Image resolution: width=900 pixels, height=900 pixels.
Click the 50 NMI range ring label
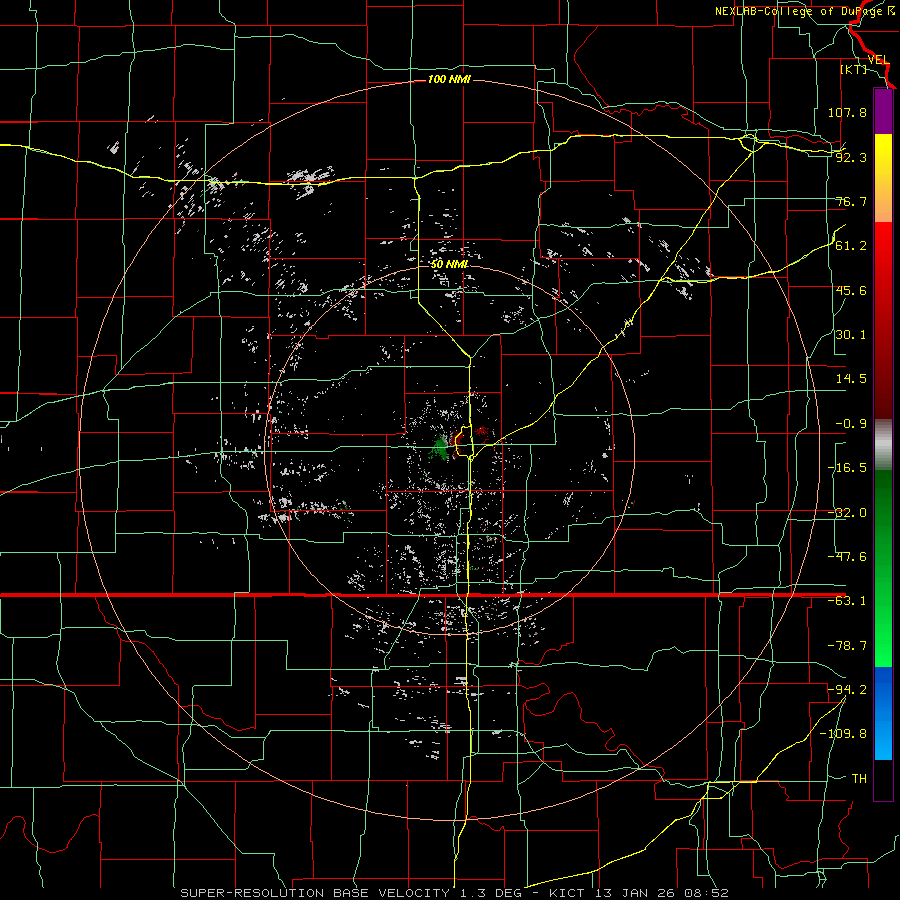(449, 265)
